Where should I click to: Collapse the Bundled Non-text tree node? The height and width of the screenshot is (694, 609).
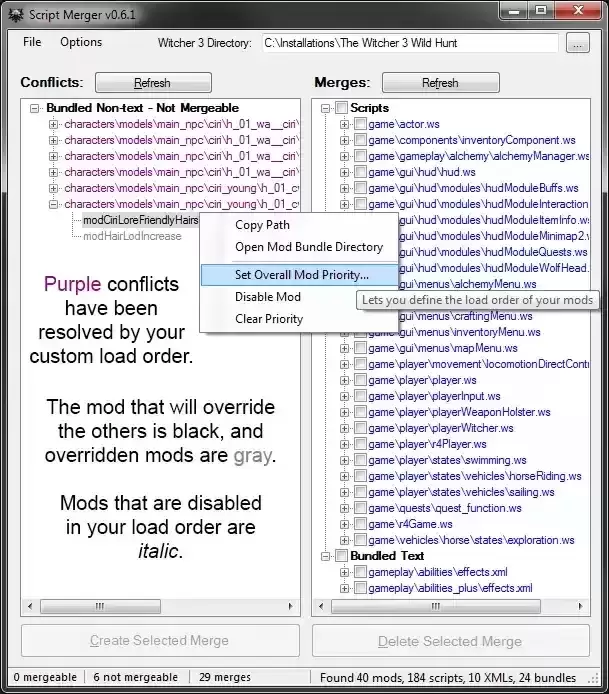pyautogui.click(x=36, y=108)
